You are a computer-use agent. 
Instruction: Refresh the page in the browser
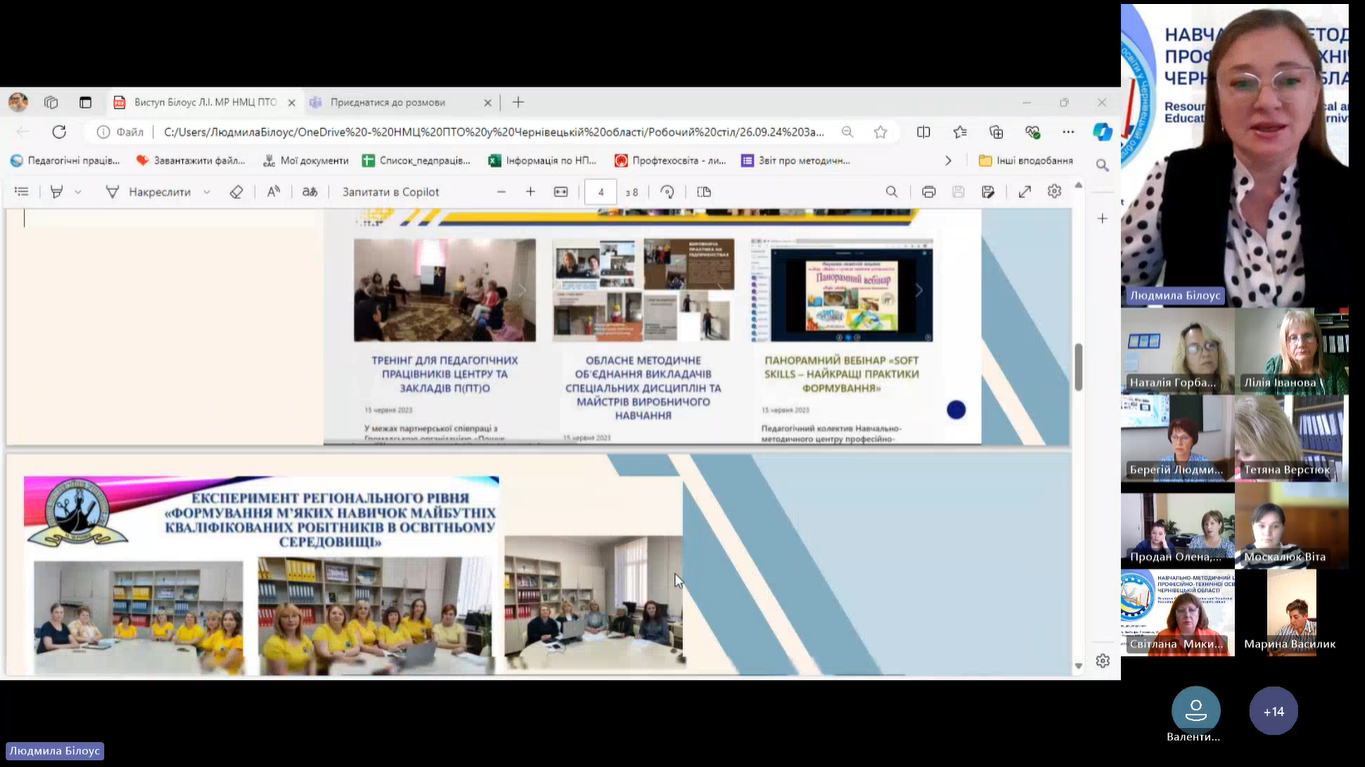[x=59, y=132]
